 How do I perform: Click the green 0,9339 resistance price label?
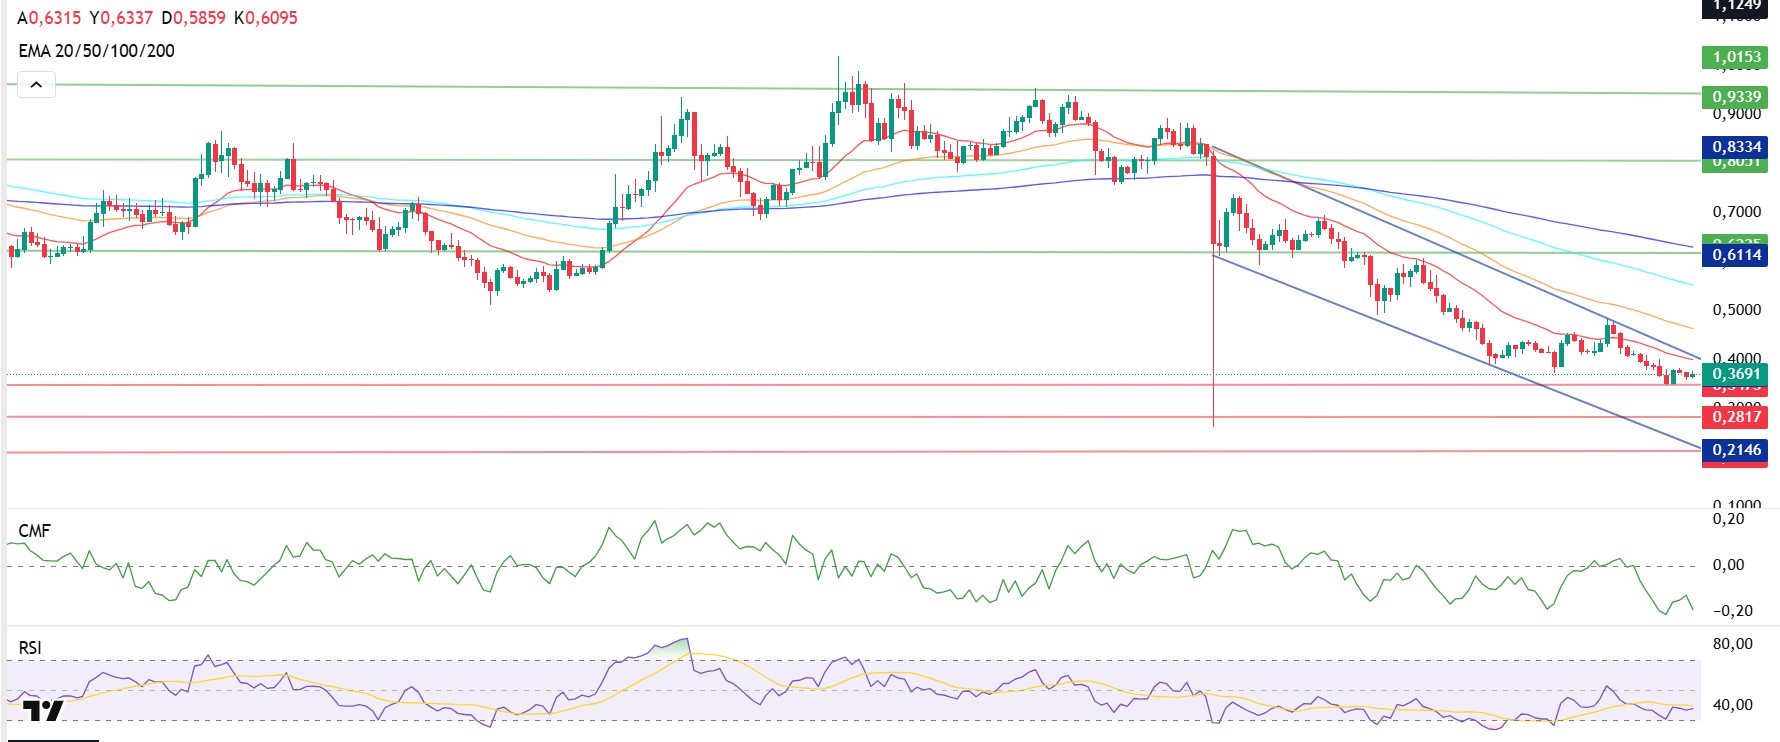coord(1736,97)
